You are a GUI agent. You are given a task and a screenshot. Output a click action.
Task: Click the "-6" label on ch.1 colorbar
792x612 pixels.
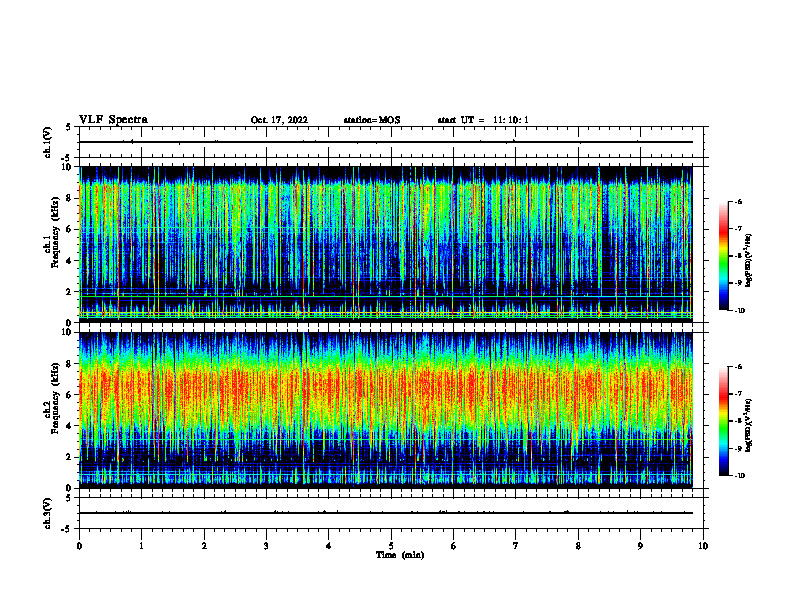point(738,201)
